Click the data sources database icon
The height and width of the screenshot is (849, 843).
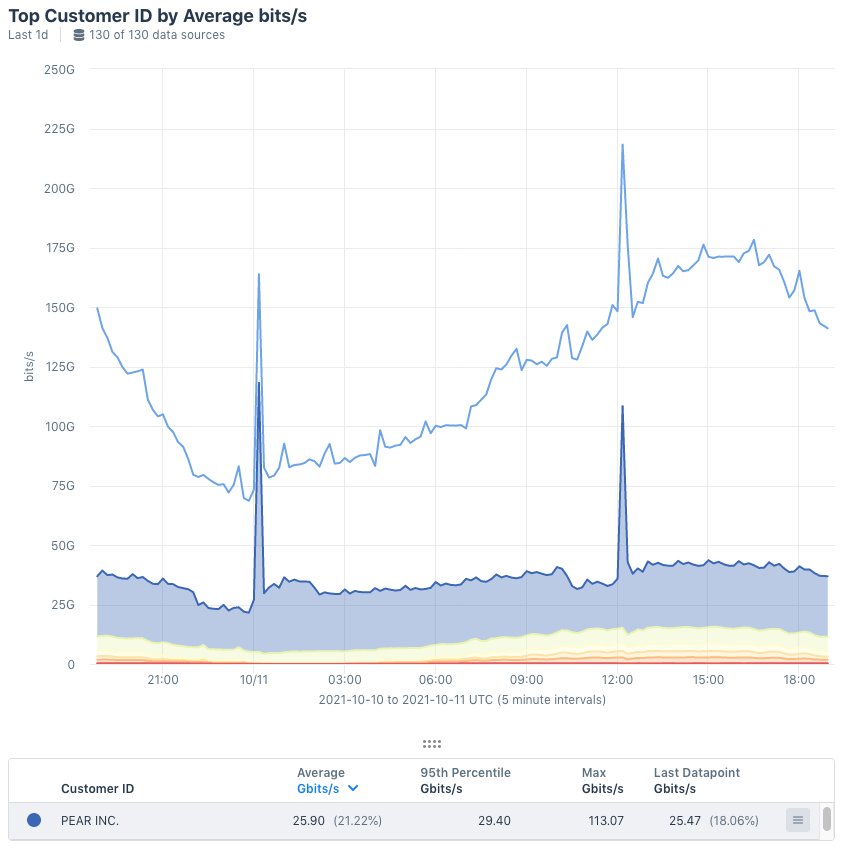click(x=78, y=34)
